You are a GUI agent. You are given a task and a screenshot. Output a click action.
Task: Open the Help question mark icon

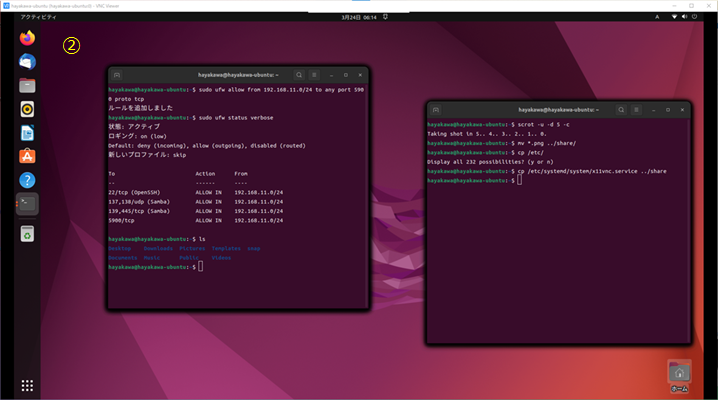tap(27, 179)
